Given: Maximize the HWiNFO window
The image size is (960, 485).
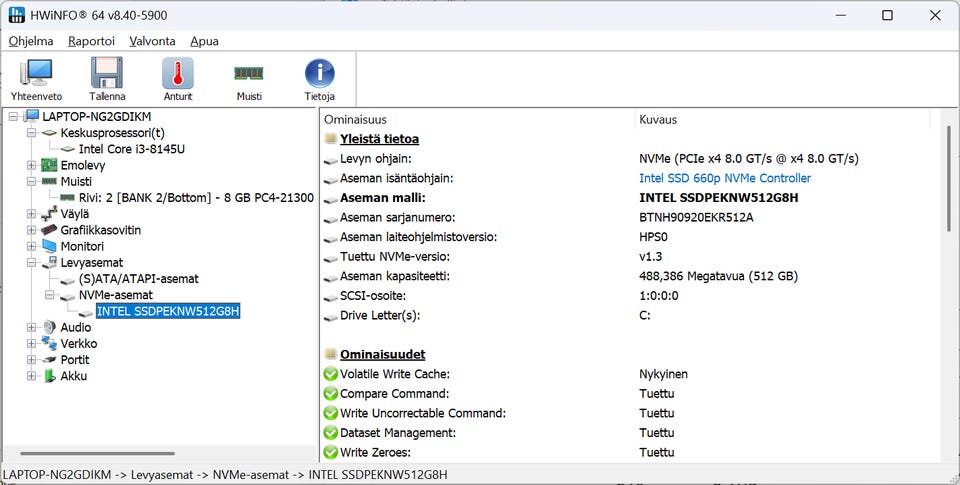Looking at the screenshot, I should 887,15.
